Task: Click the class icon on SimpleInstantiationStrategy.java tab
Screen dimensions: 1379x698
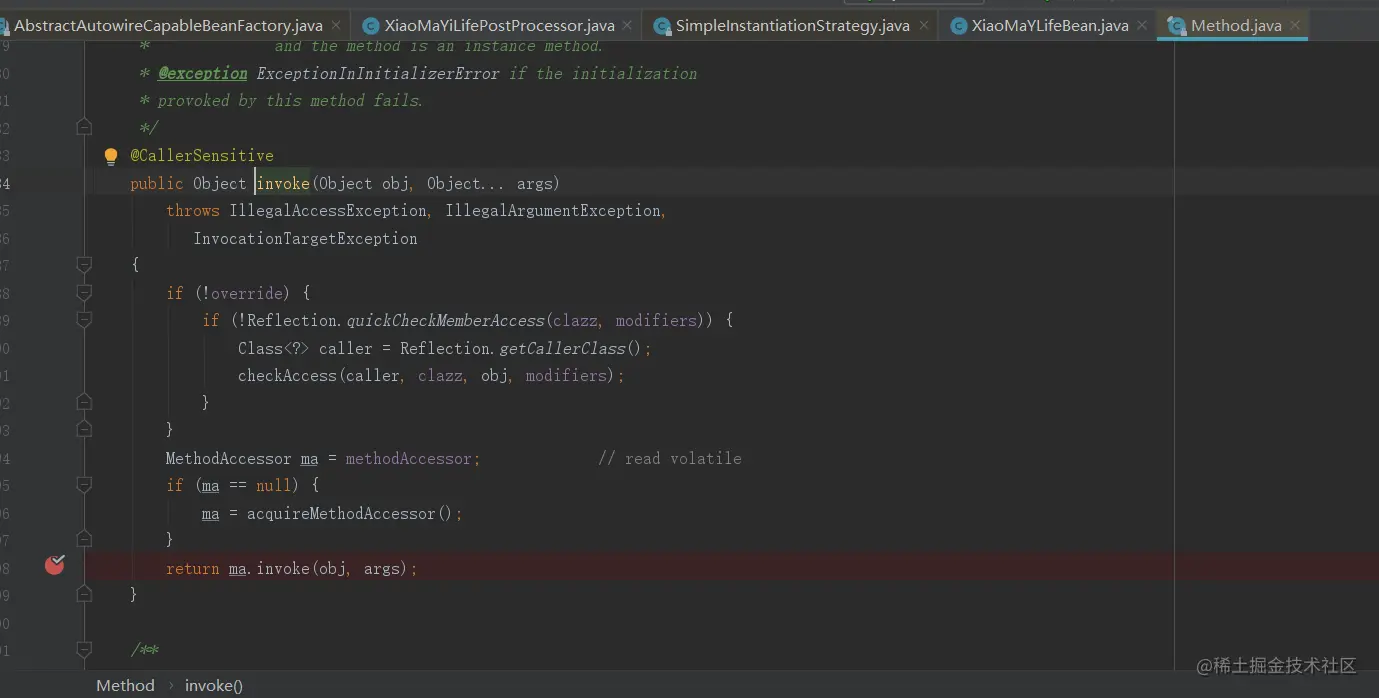Action: [x=662, y=26]
